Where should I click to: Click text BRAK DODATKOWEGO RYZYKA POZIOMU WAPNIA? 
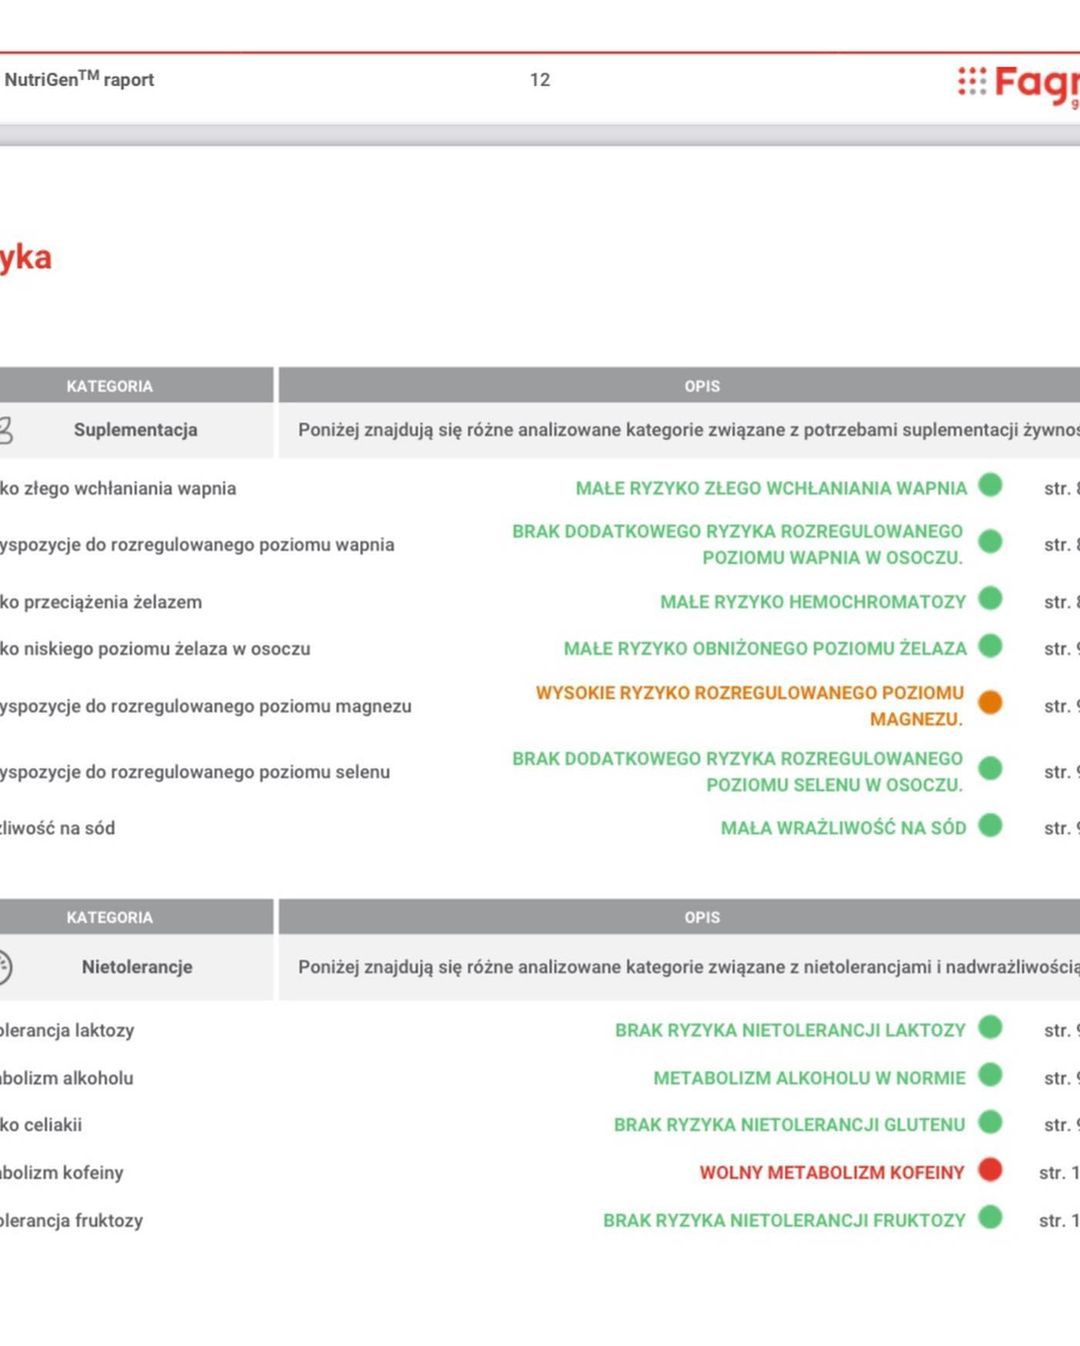(738, 544)
